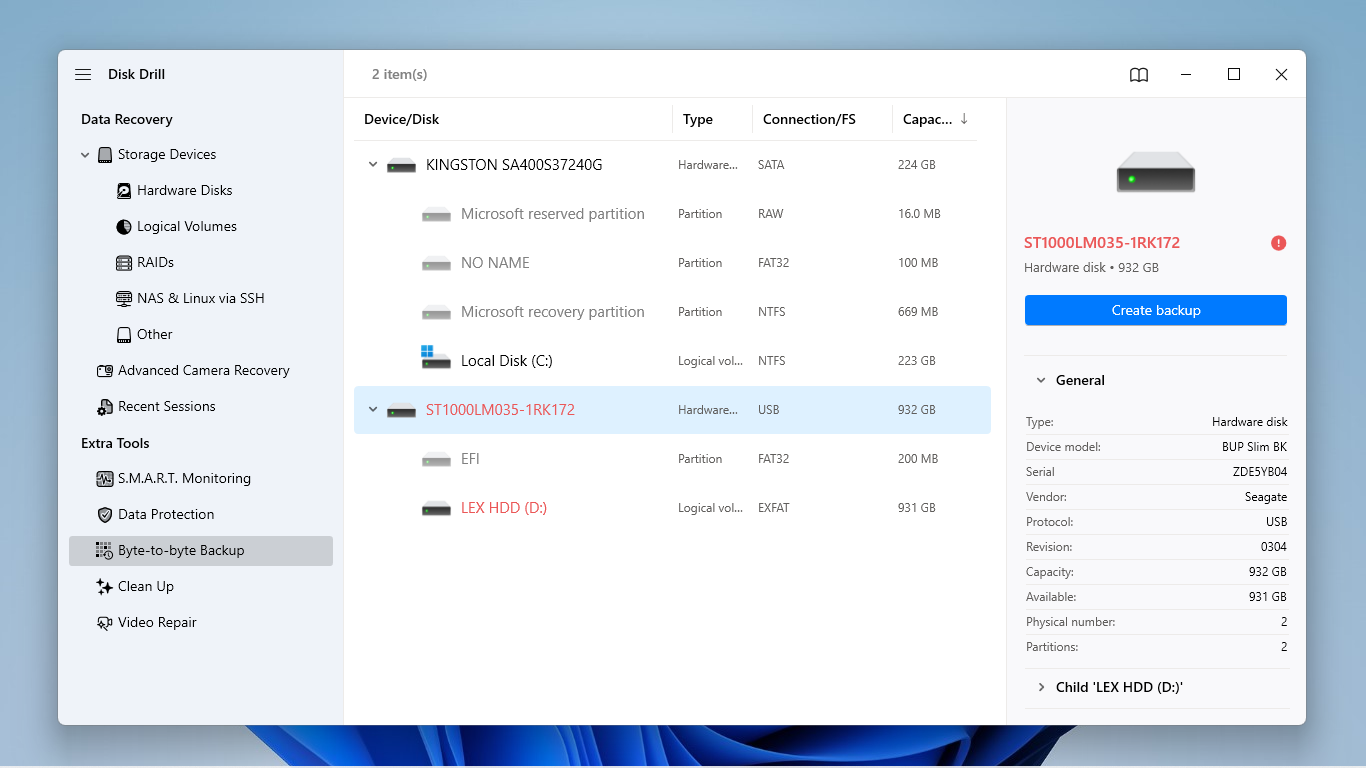Click the device model BUP Slim BK

(x=1254, y=447)
